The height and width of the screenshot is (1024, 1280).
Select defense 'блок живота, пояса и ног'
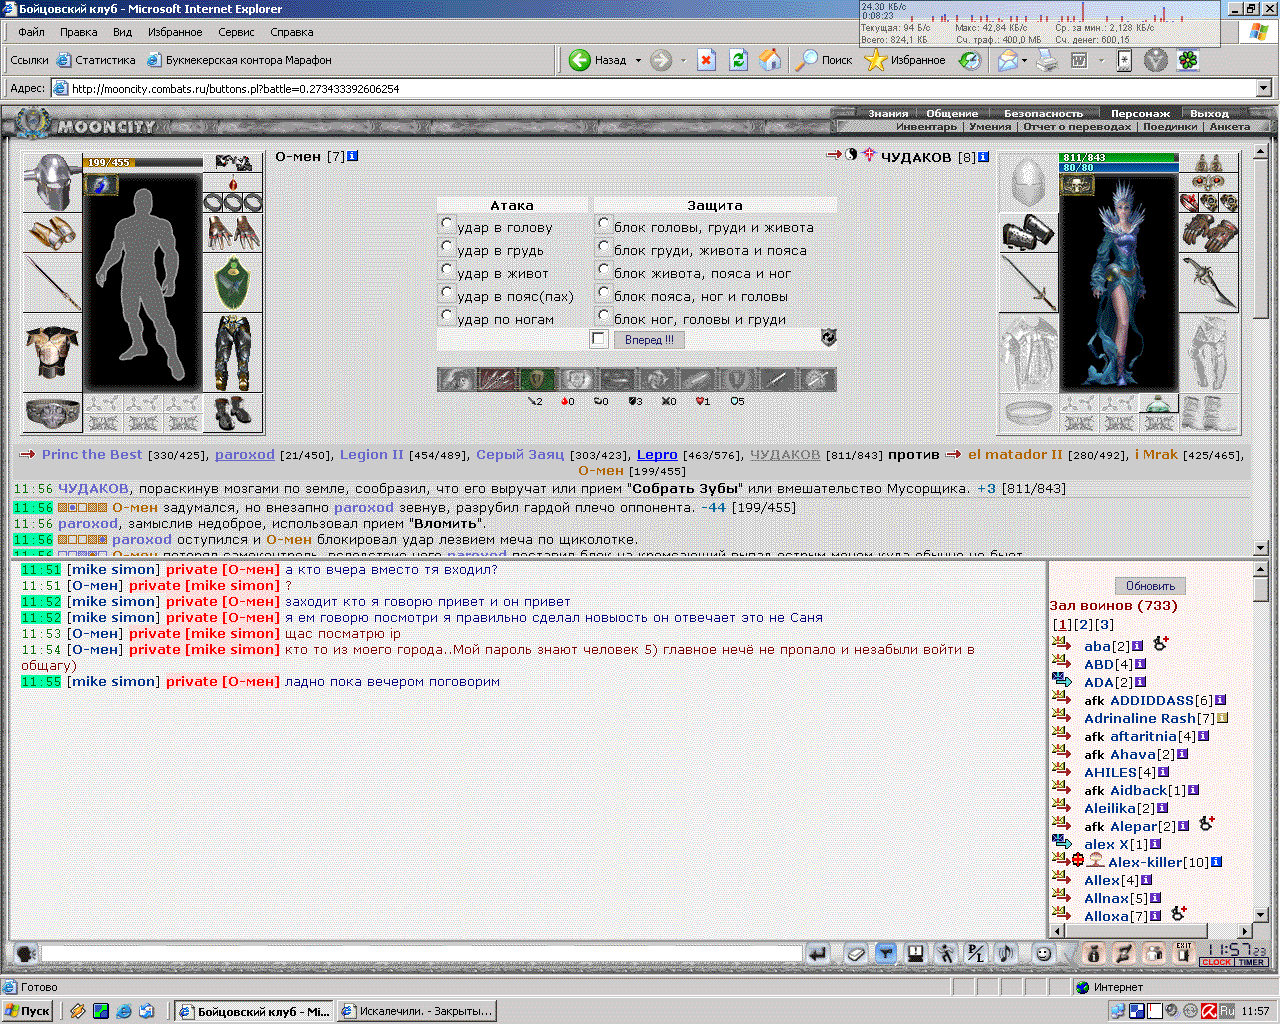(x=603, y=269)
